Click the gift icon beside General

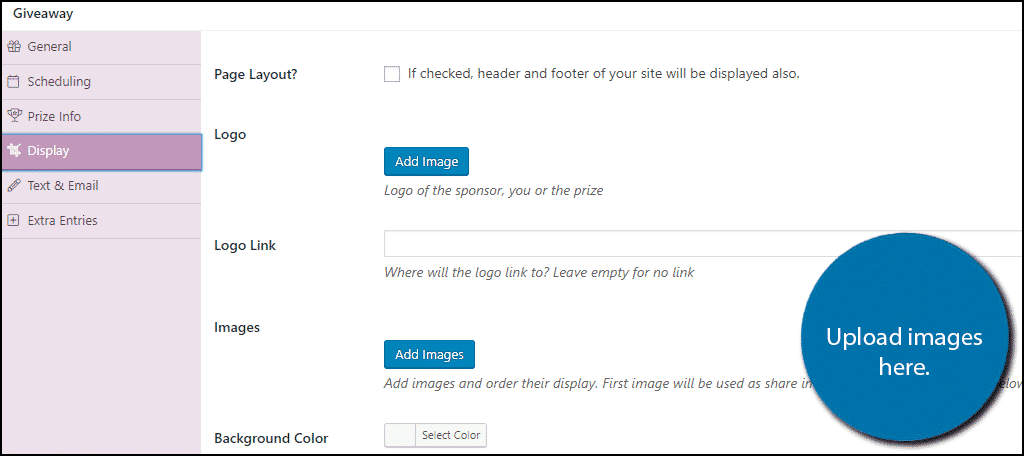tap(13, 47)
